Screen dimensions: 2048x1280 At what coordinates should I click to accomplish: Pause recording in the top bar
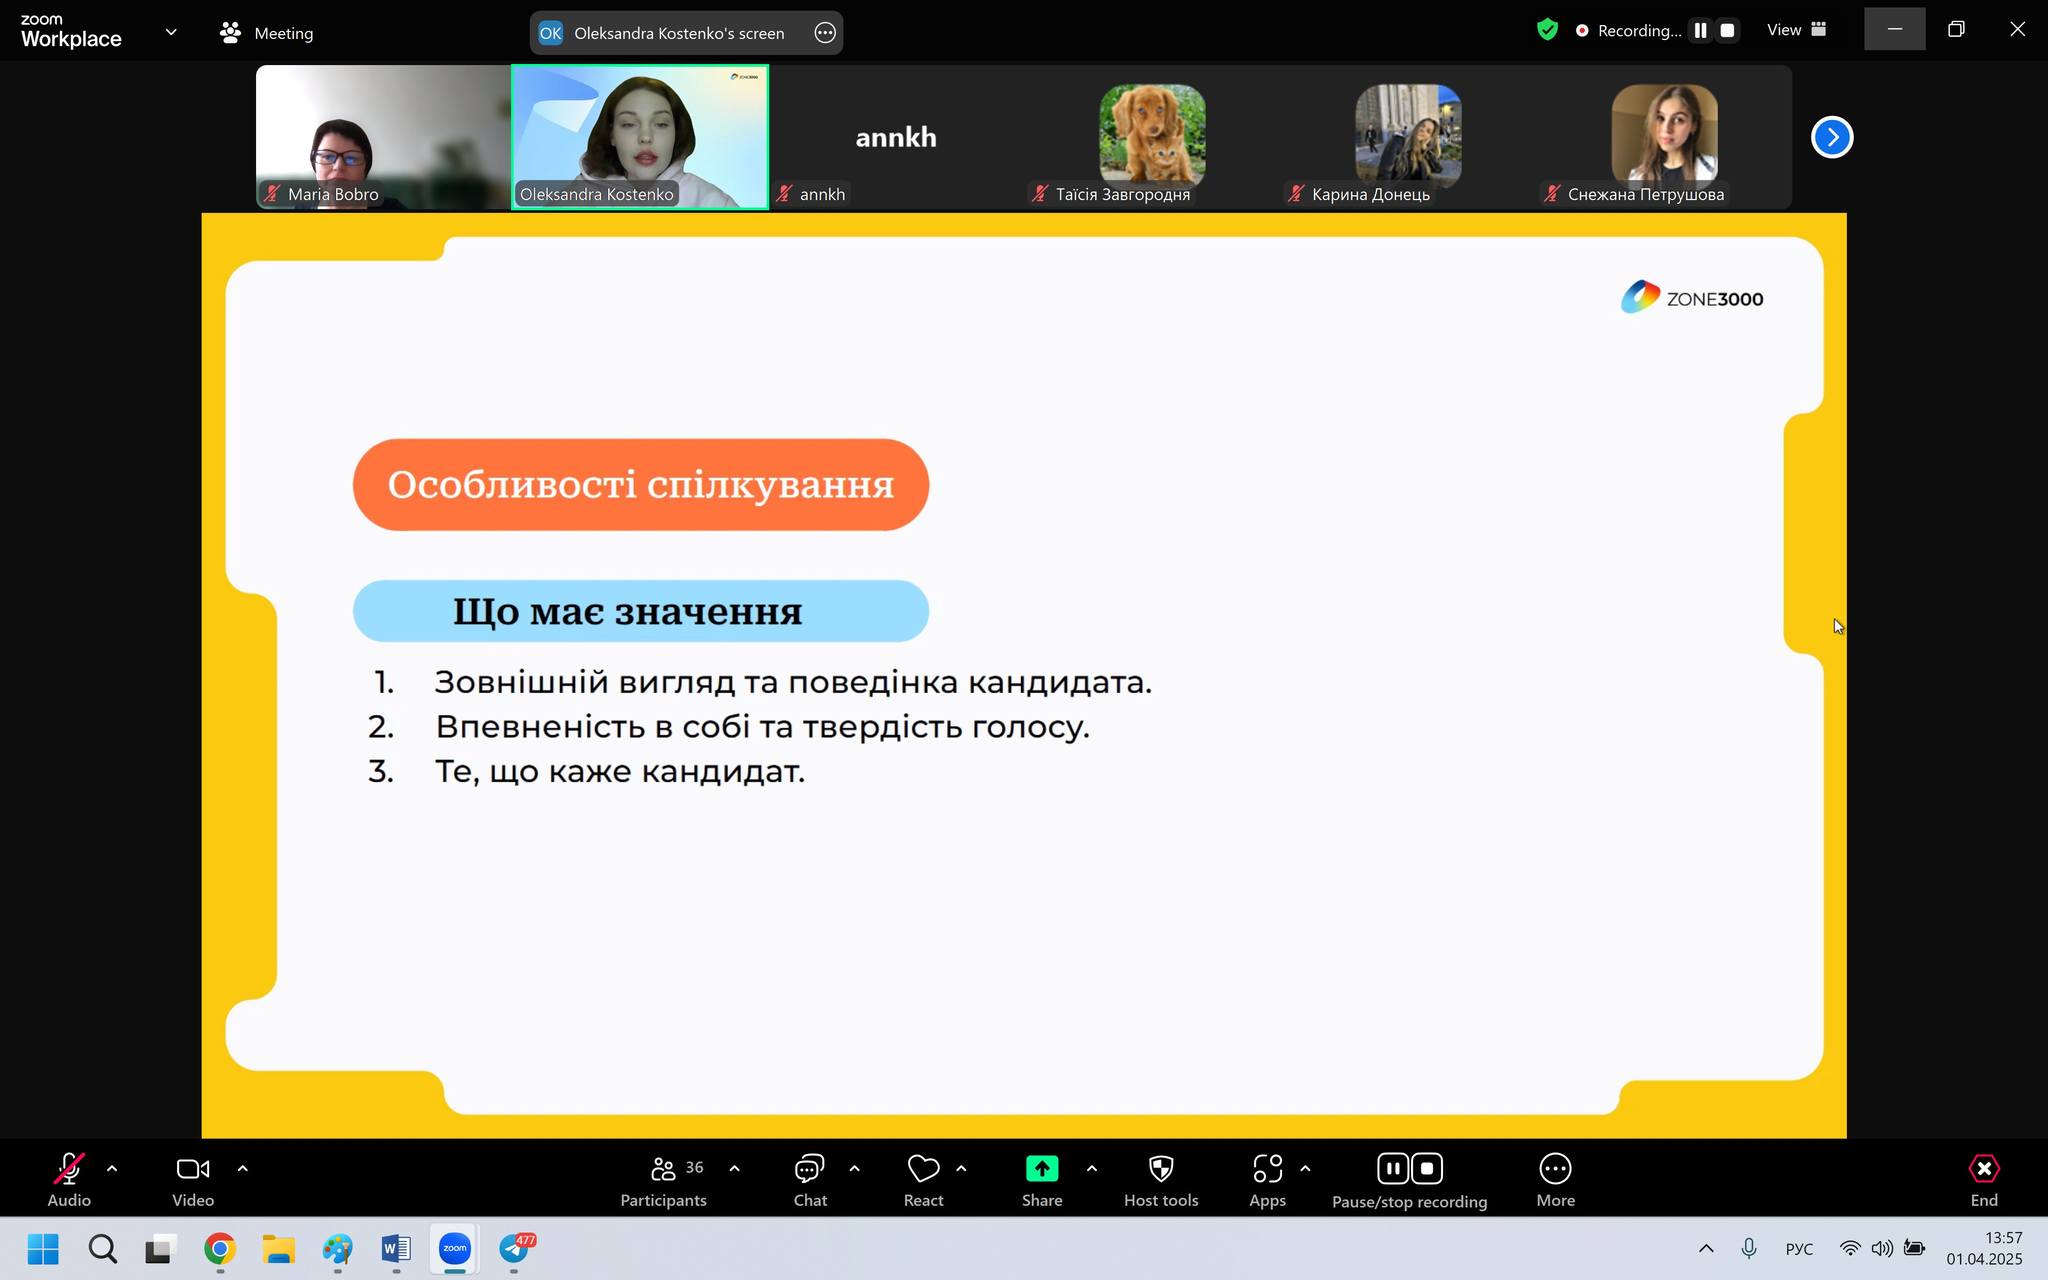(x=1700, y=31)
